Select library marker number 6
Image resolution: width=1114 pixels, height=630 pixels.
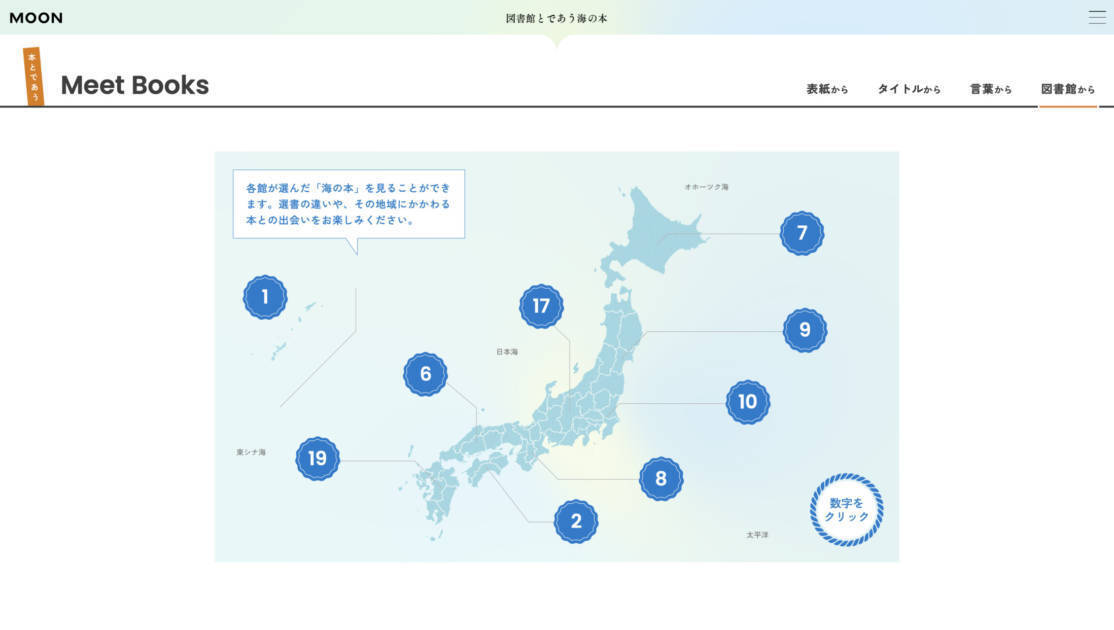[426, 374]
